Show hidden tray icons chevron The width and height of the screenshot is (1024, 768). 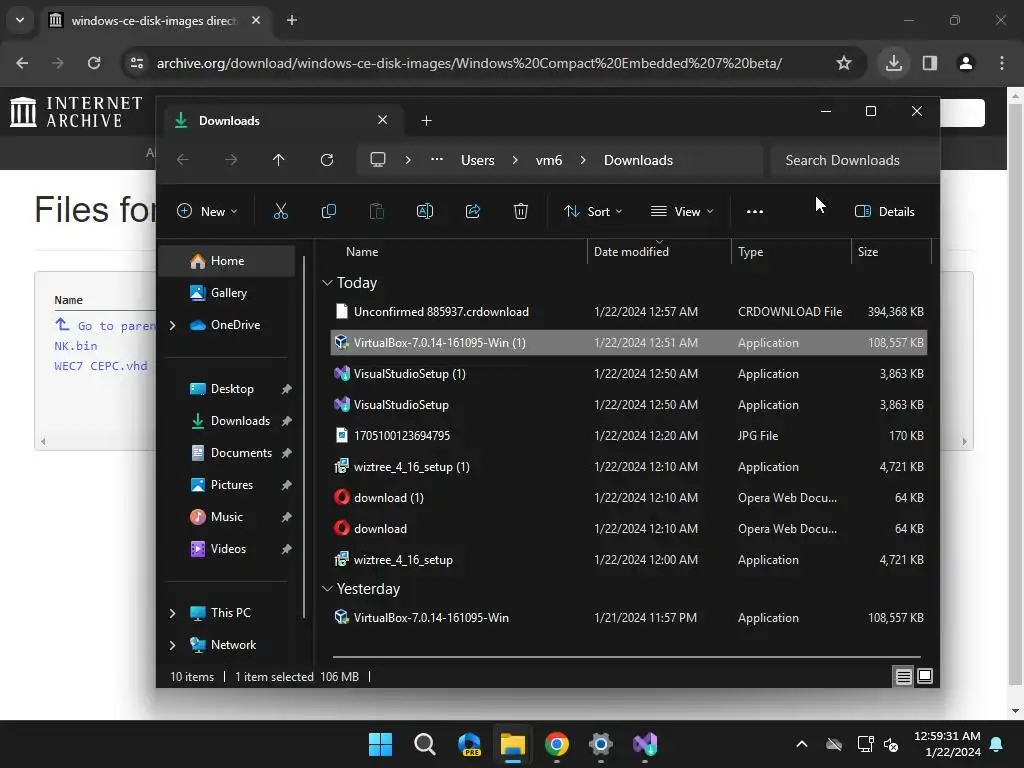tap(802, 744)
